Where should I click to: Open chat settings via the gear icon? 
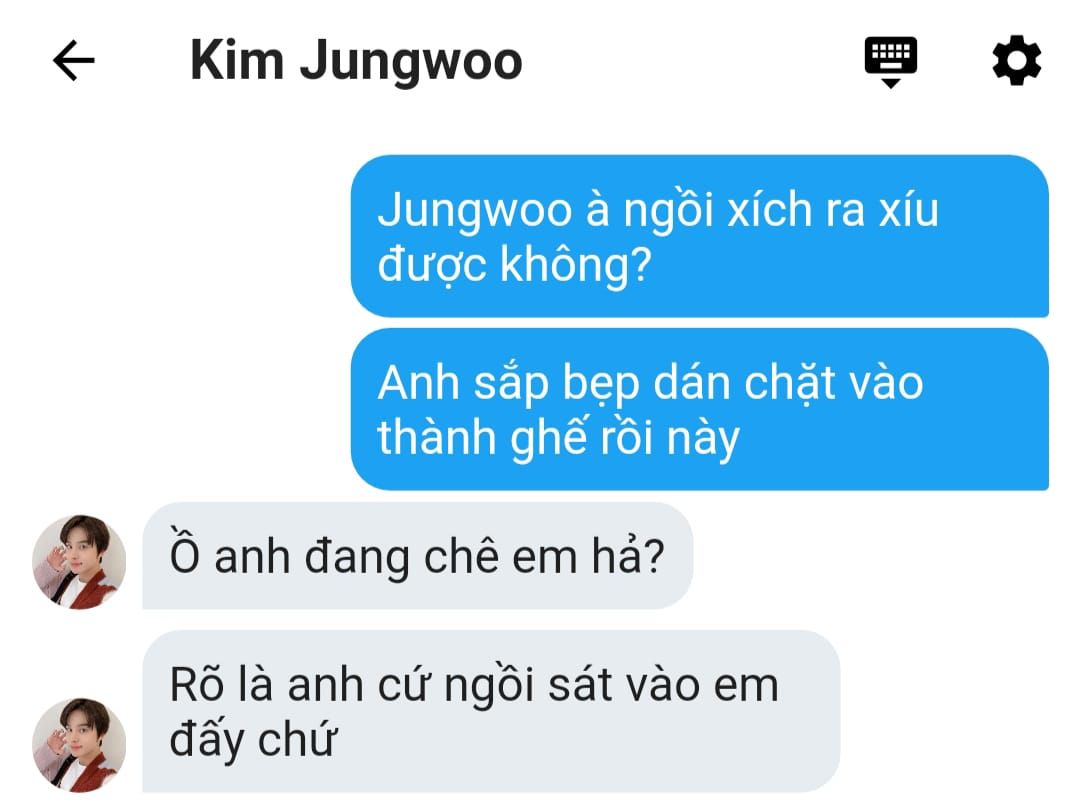[x=1017, y=61]
